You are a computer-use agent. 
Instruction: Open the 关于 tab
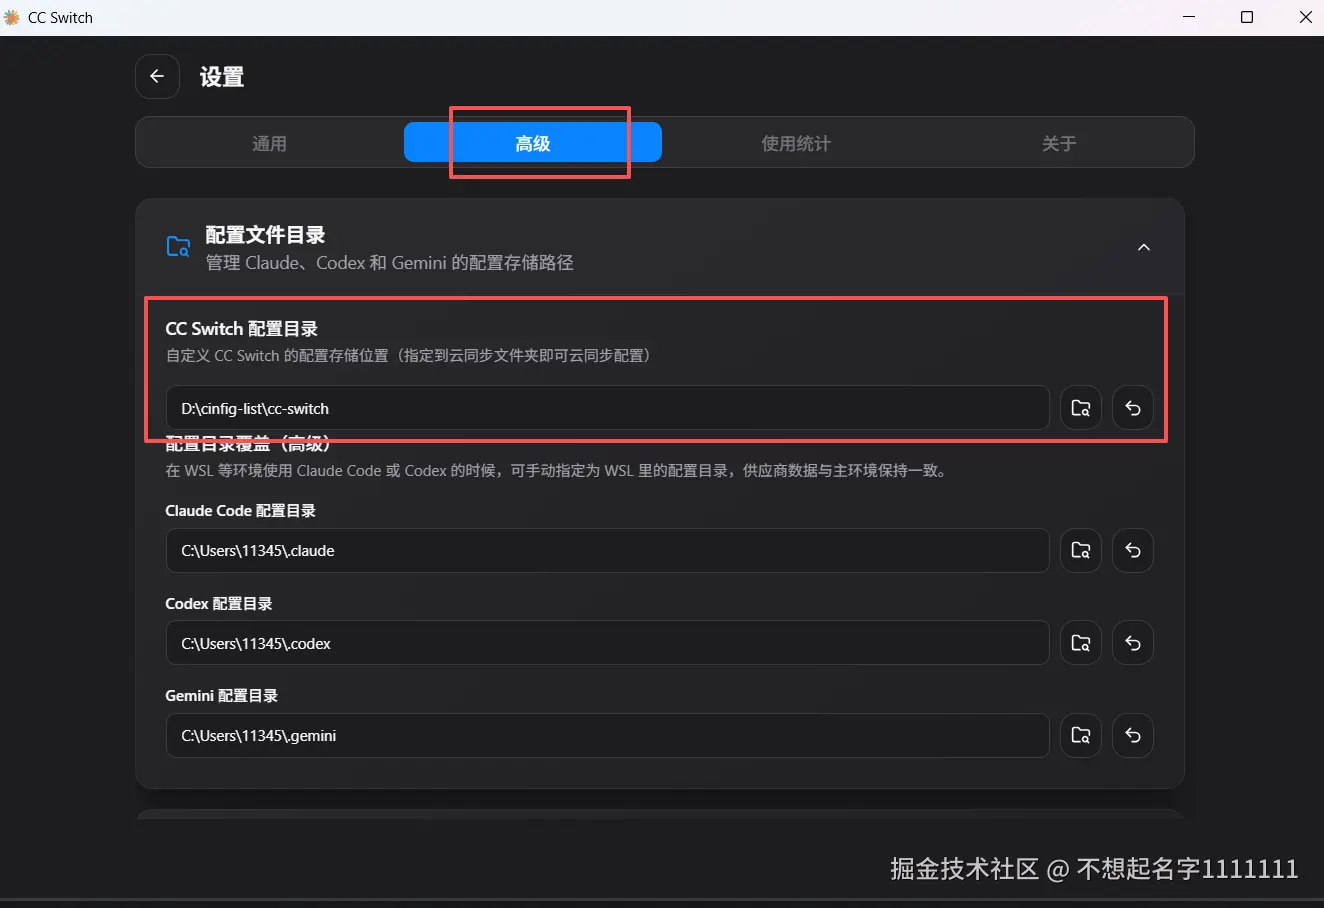point(1059,143)
